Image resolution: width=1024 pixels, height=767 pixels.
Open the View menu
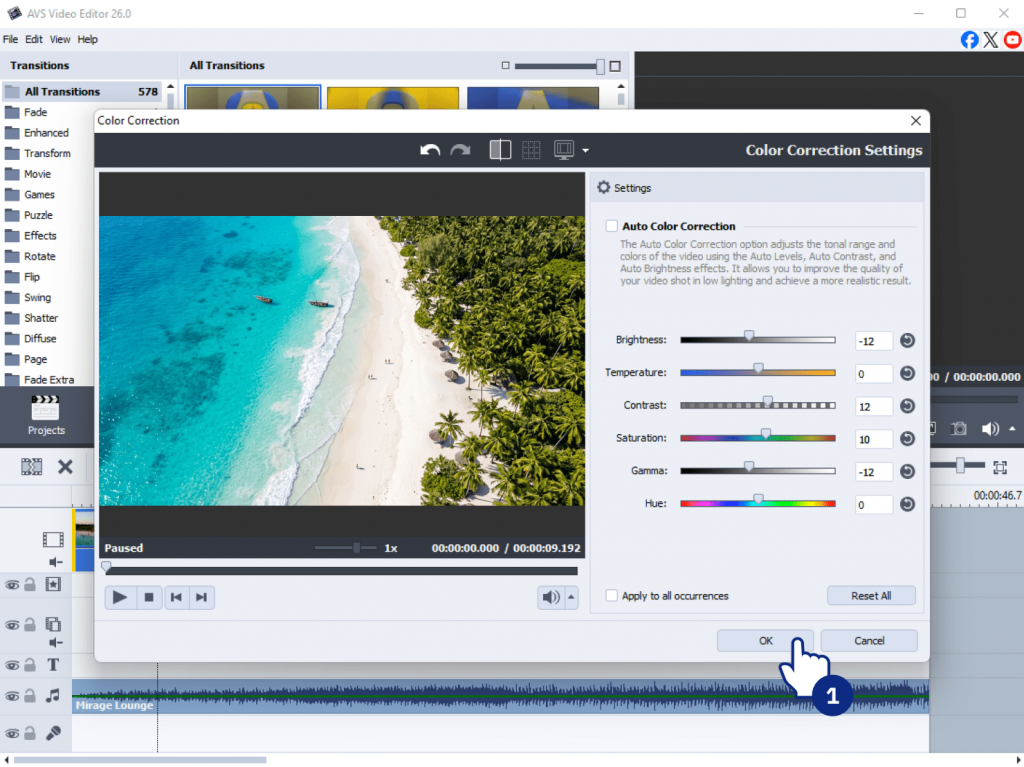tap(60, 39)
